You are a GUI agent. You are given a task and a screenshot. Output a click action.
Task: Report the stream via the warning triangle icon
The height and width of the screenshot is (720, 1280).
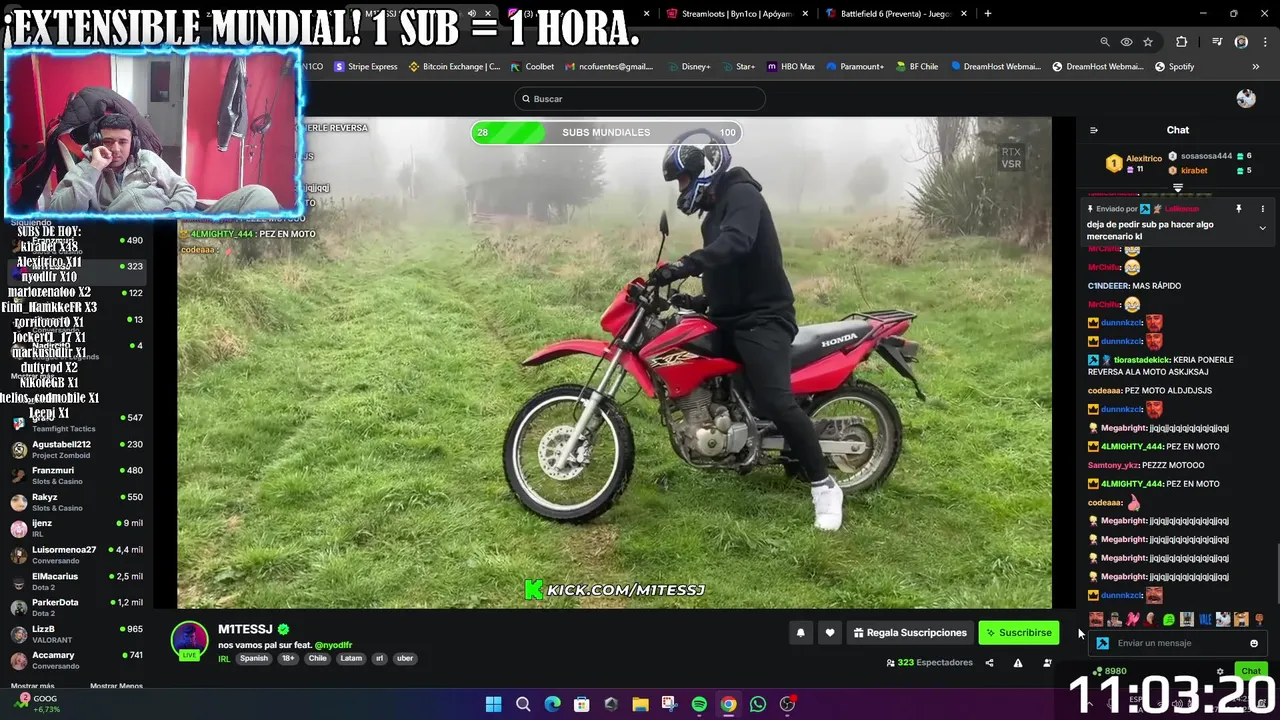pyautogui.click(x=1018, y=663)
